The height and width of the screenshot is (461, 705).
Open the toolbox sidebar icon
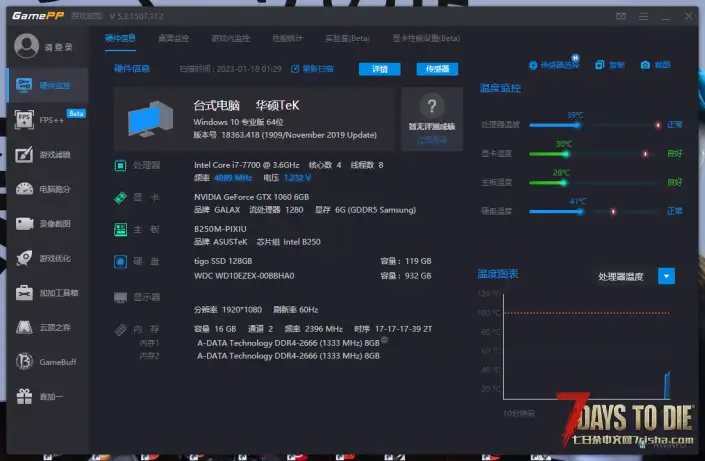(24, 293)
